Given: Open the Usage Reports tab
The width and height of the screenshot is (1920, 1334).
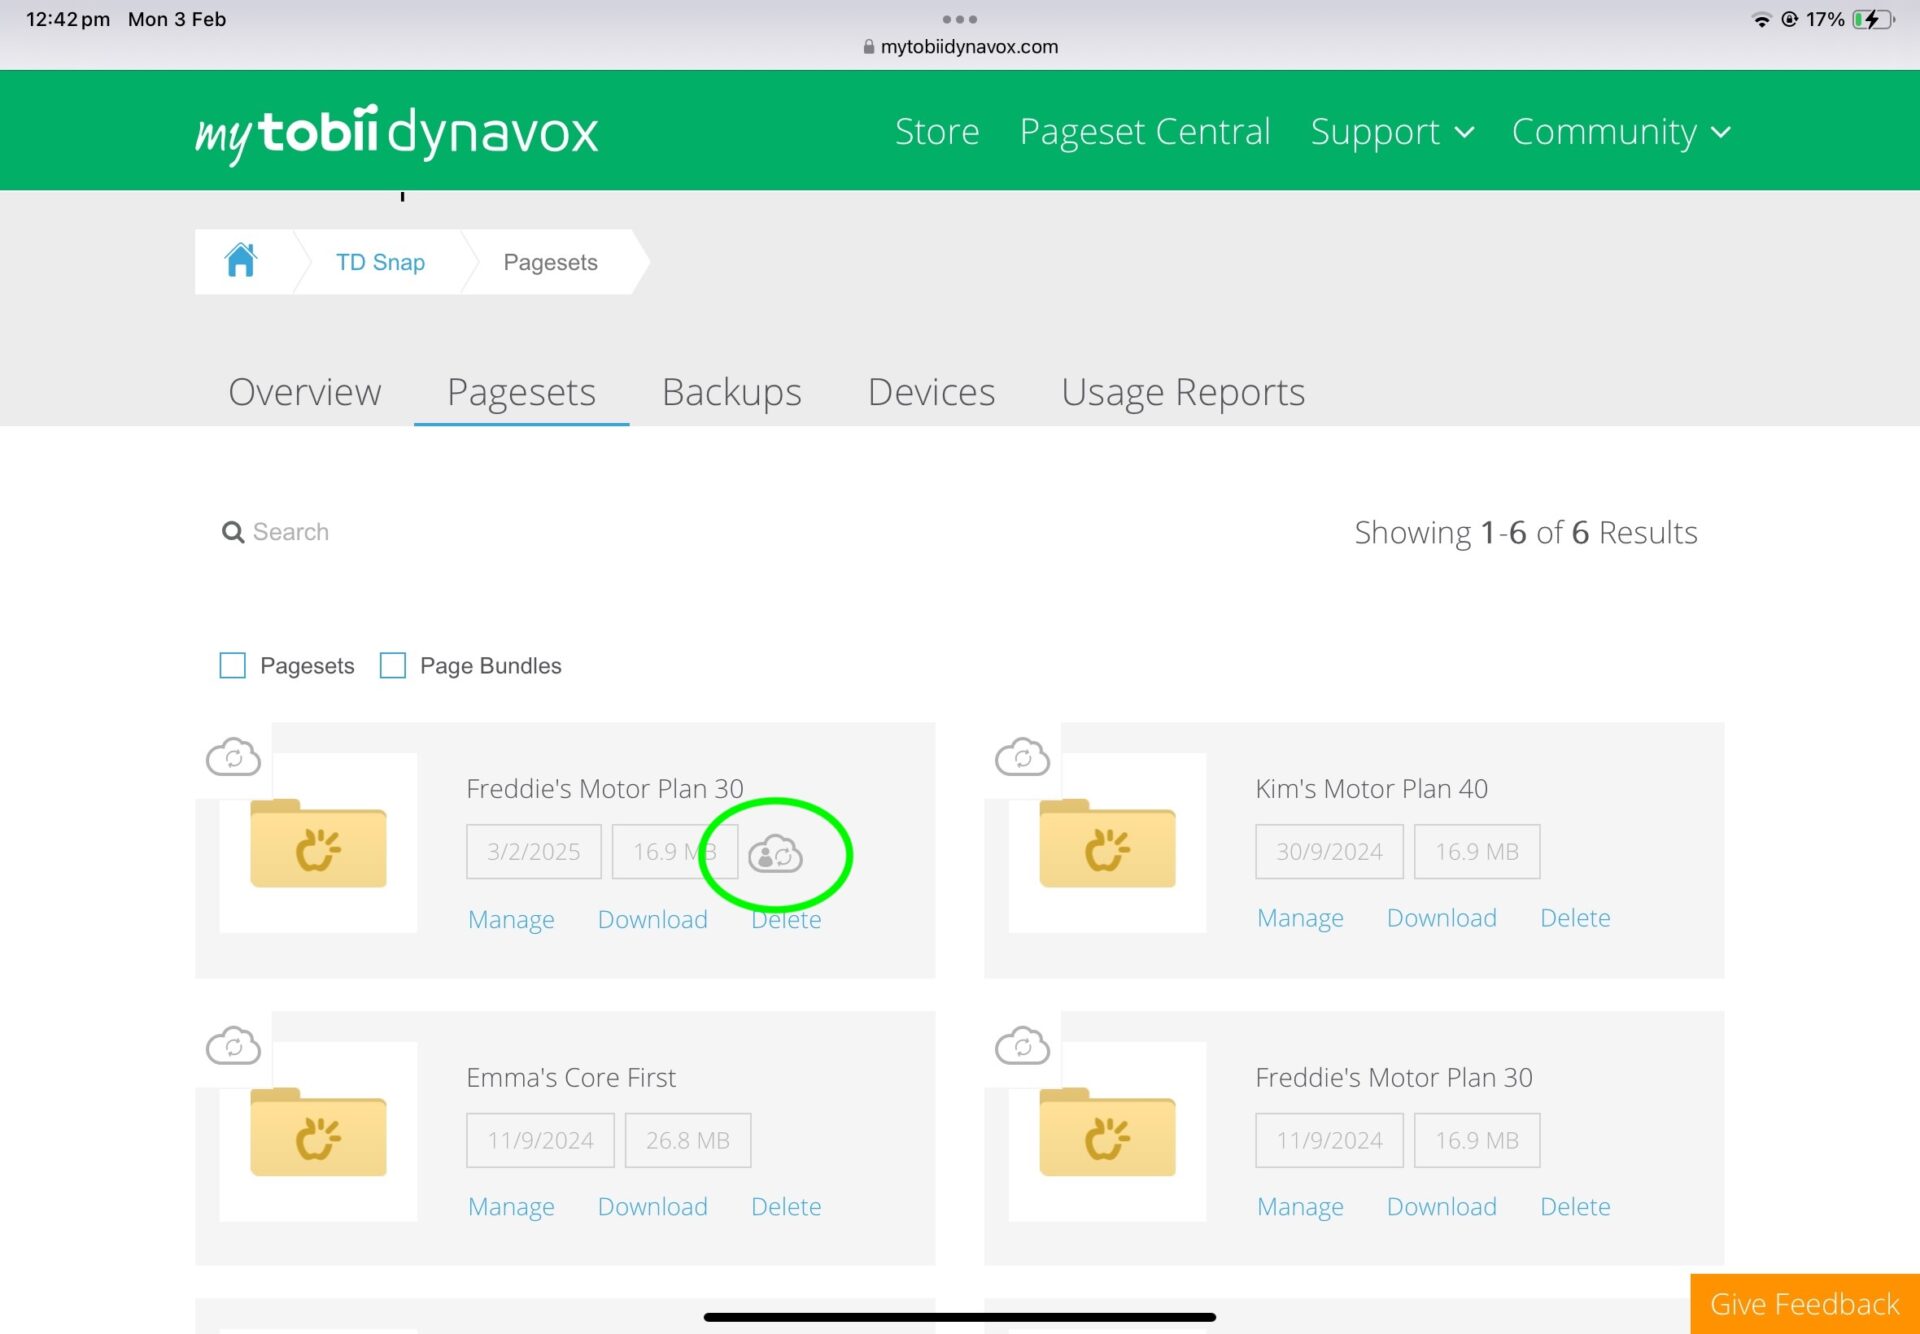Looking at the screenshot, I should (x=1183, y=390).
